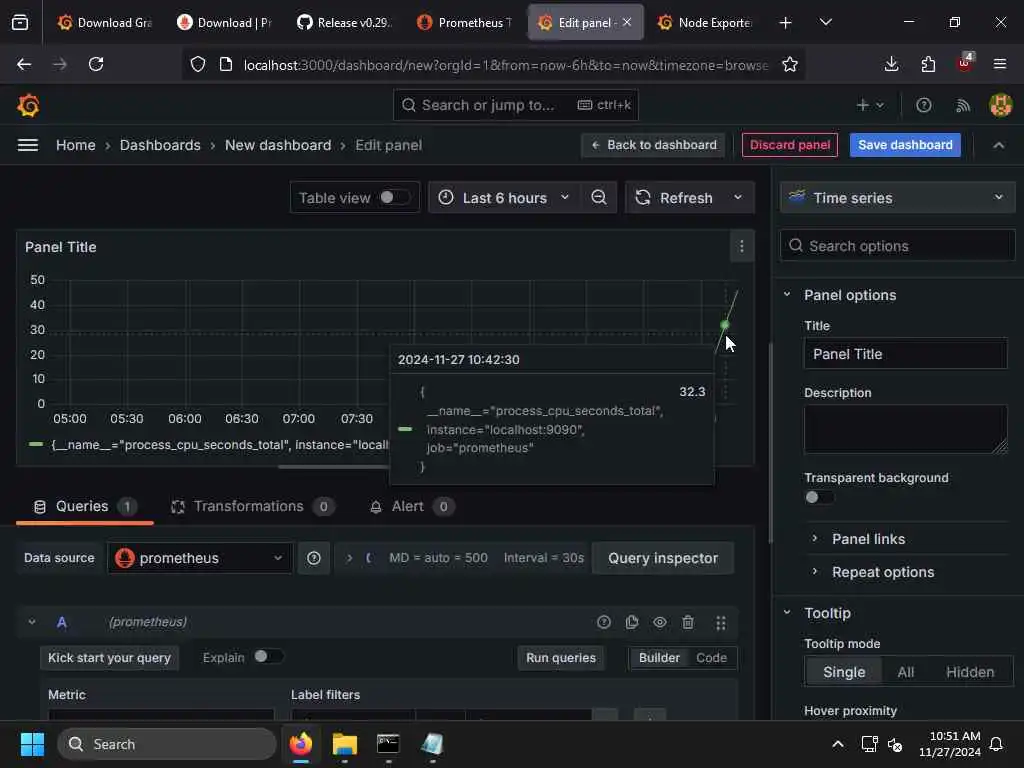
Task: Open Windows notification bell
Action: click(996, 744)
